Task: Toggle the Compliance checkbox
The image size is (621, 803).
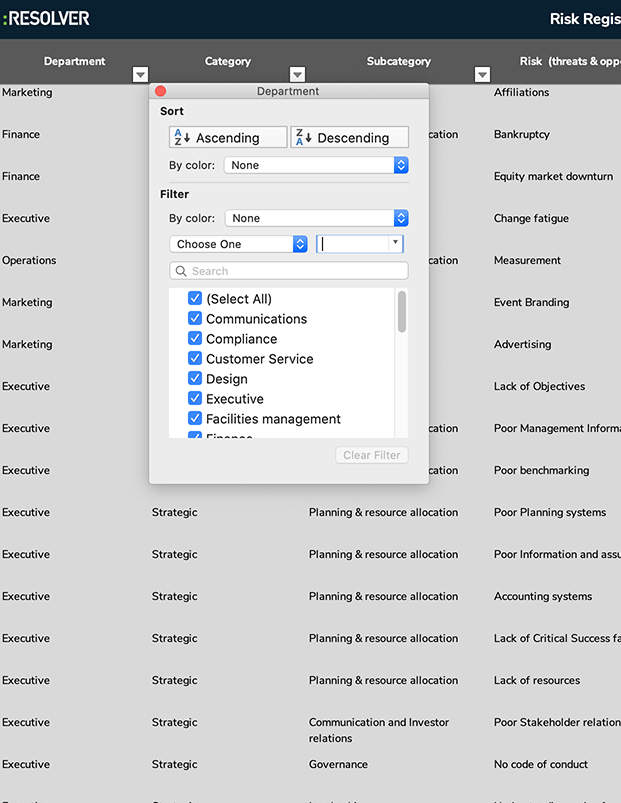Action: click(195, 339)
